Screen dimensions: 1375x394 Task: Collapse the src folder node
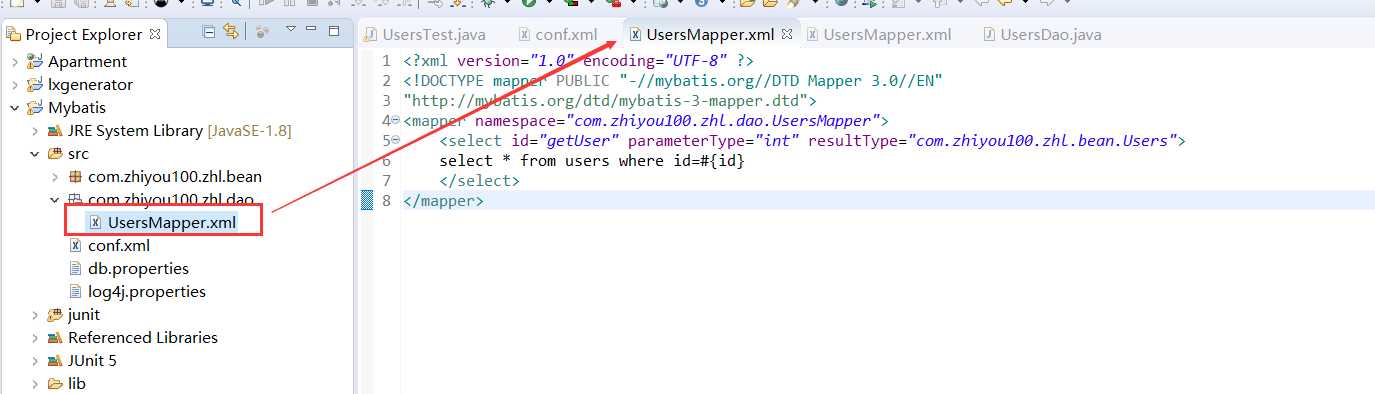(35, 154)
